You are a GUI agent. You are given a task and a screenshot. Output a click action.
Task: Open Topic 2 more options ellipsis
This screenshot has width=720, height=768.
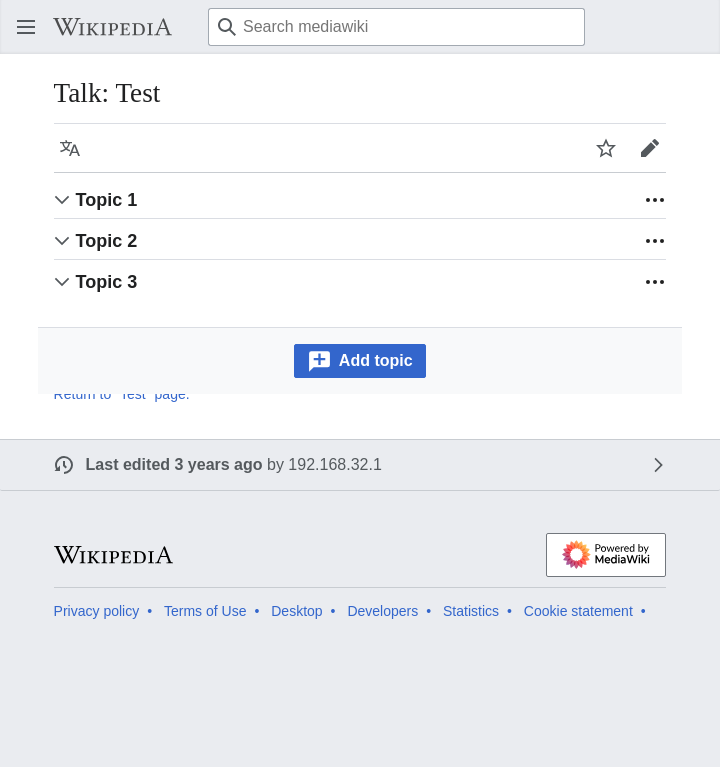point(655,241)
